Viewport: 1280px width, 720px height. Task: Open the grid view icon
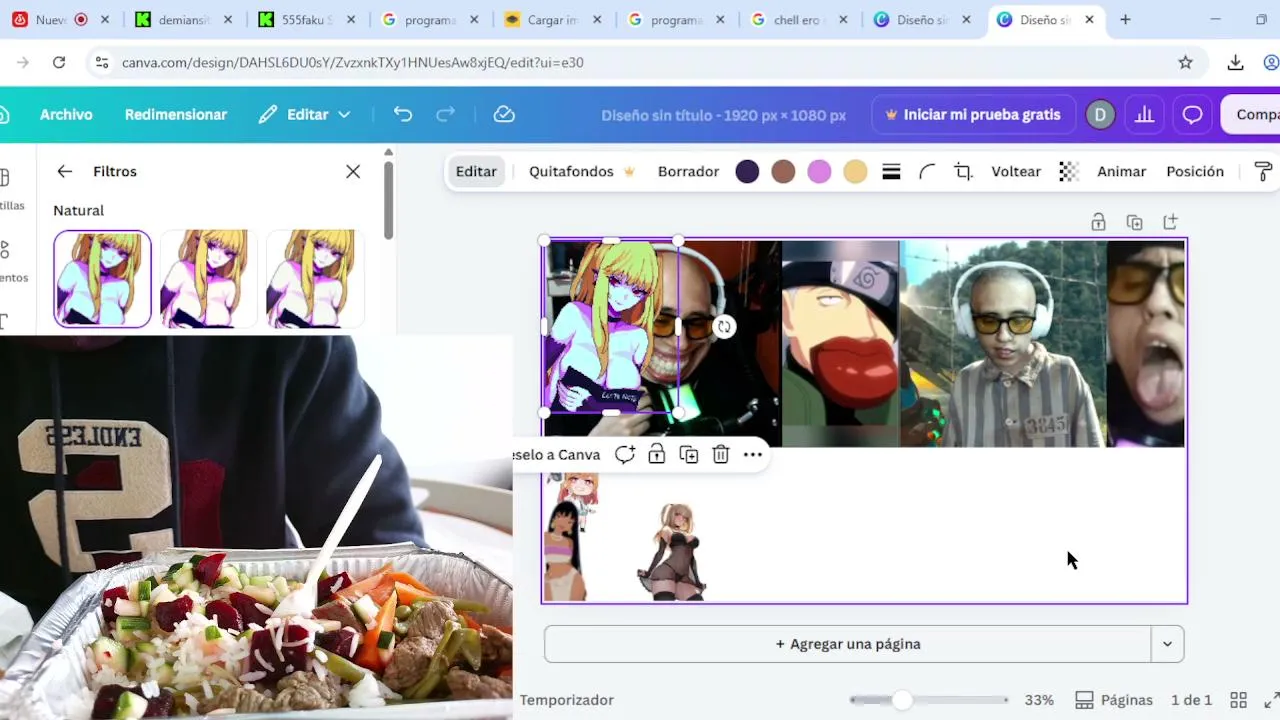(1238, 700)
